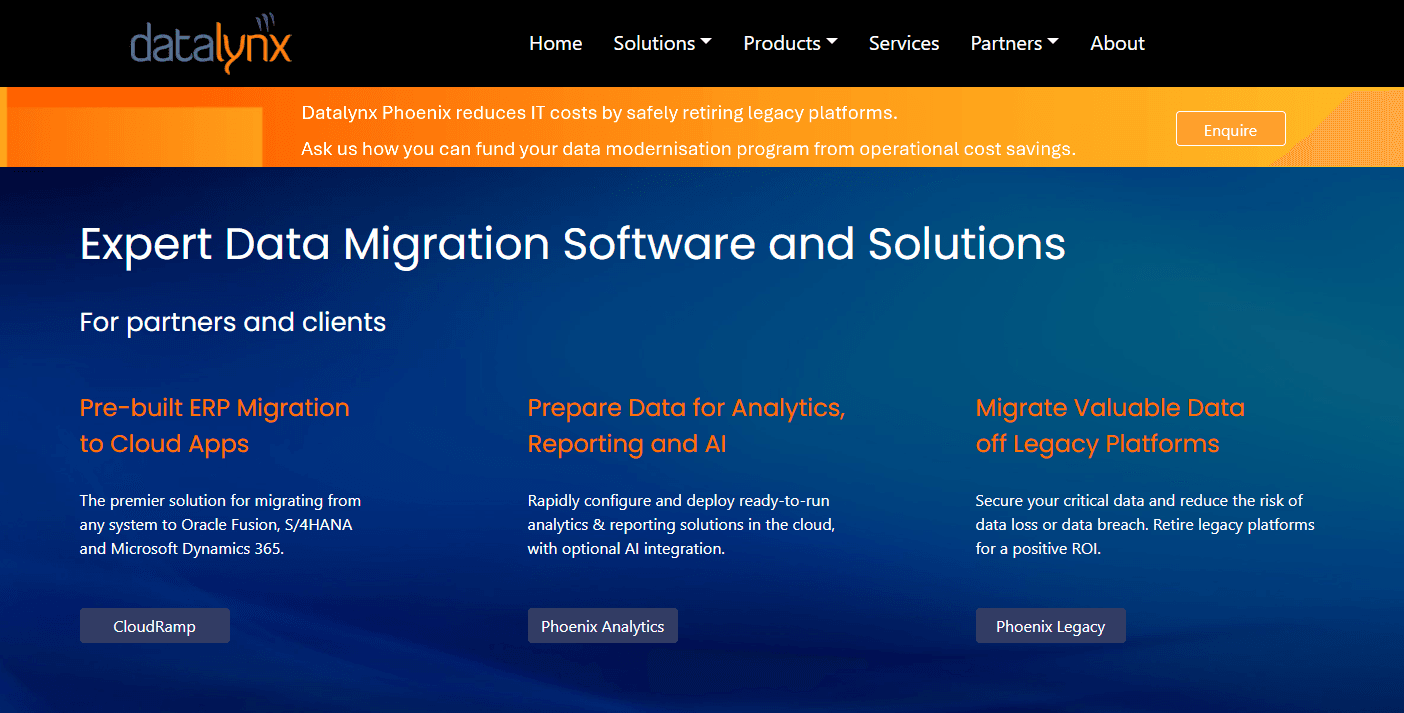Click the Oracle Fusion migration description paragraph
The image size is (1404, 713).
tap(220, 524)
